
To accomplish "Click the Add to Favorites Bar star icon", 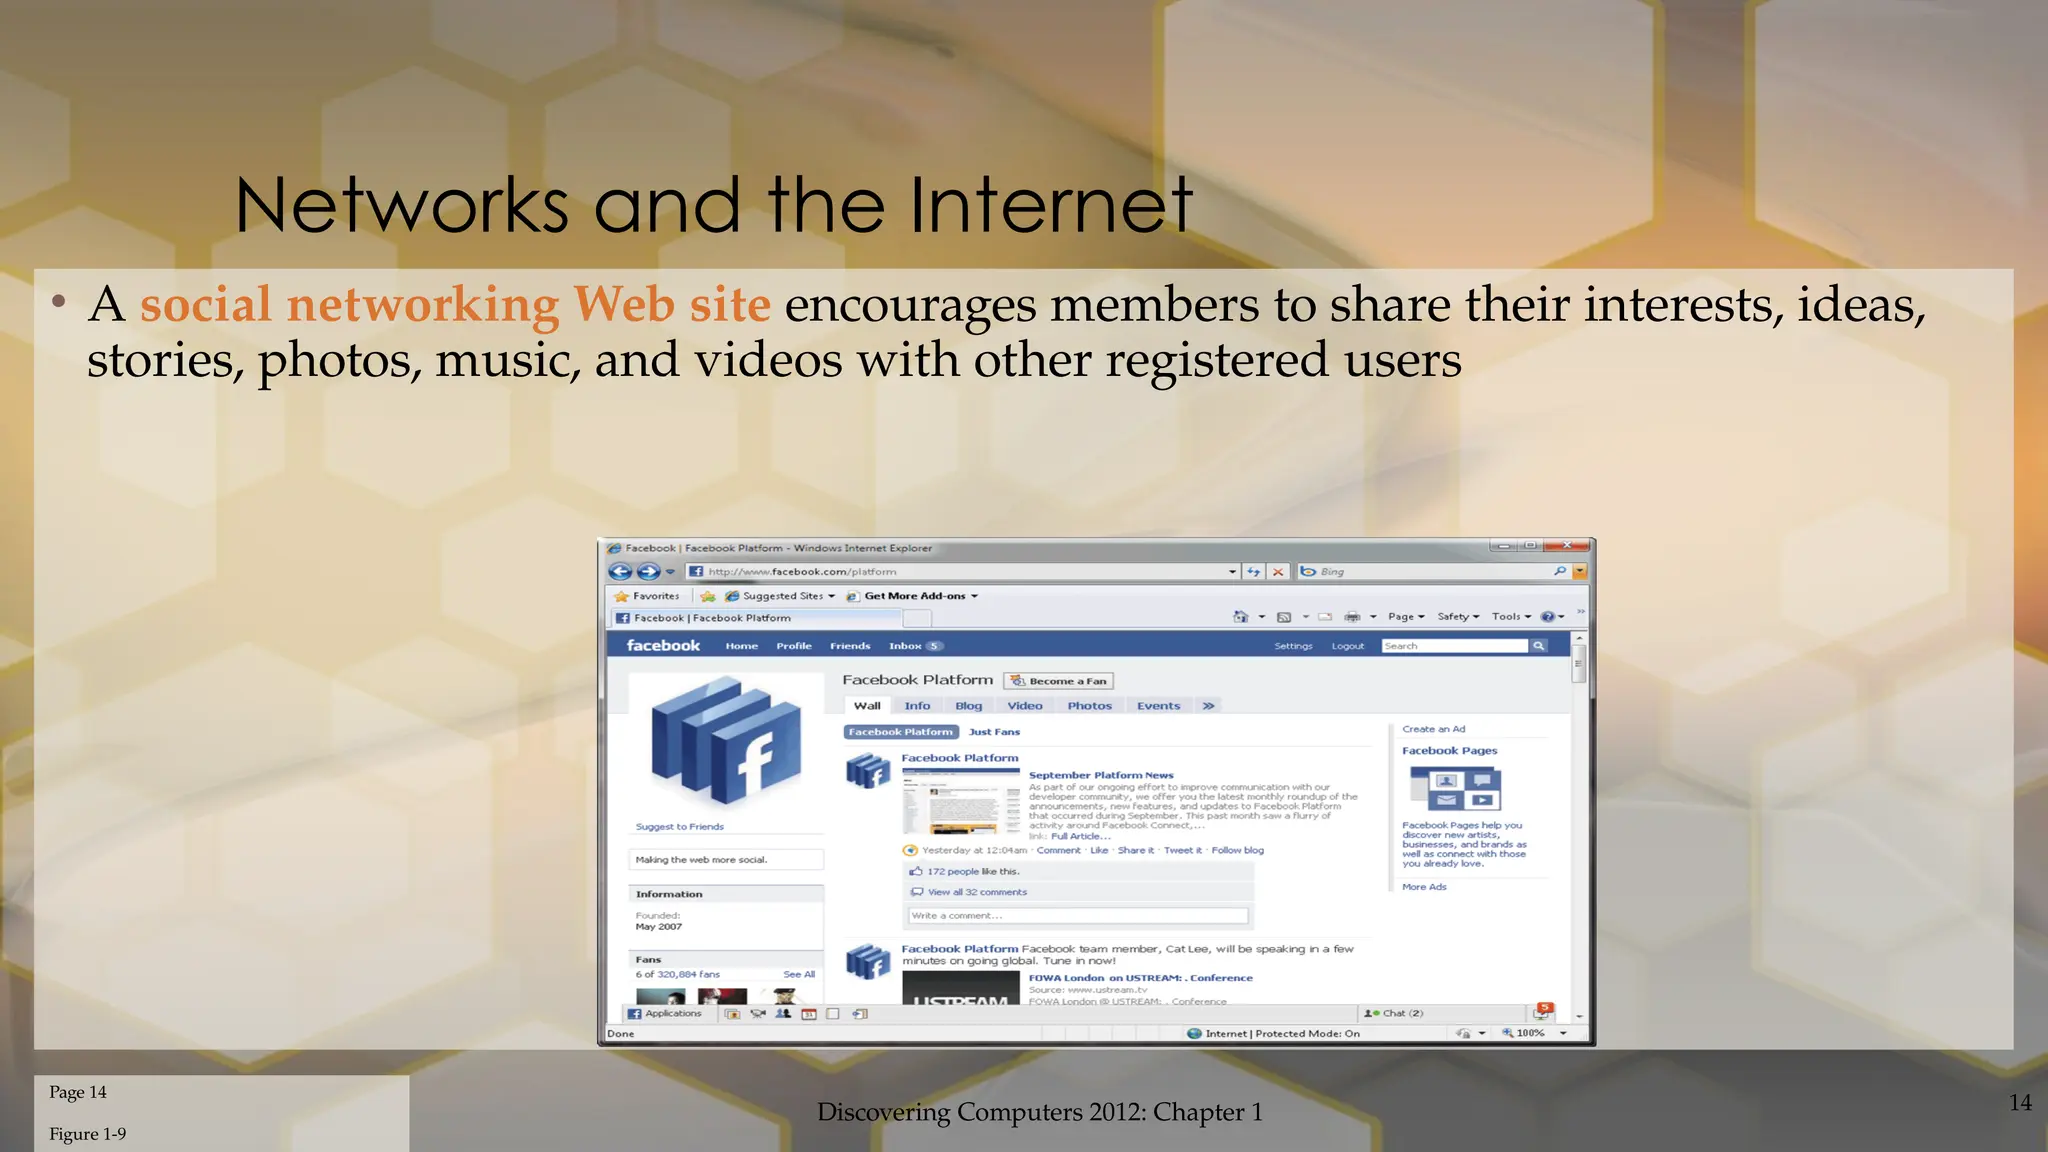I will (x=708, y=596).
